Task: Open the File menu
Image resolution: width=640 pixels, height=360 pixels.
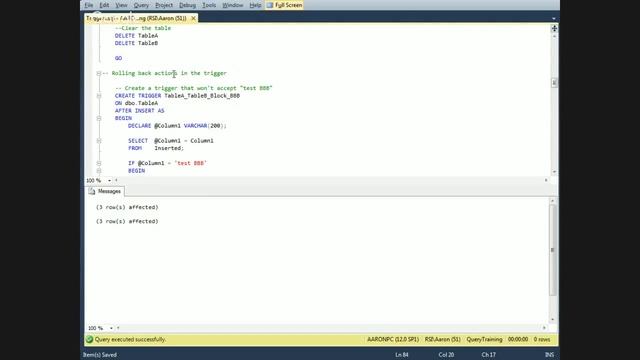Action: tap(89, 5)
